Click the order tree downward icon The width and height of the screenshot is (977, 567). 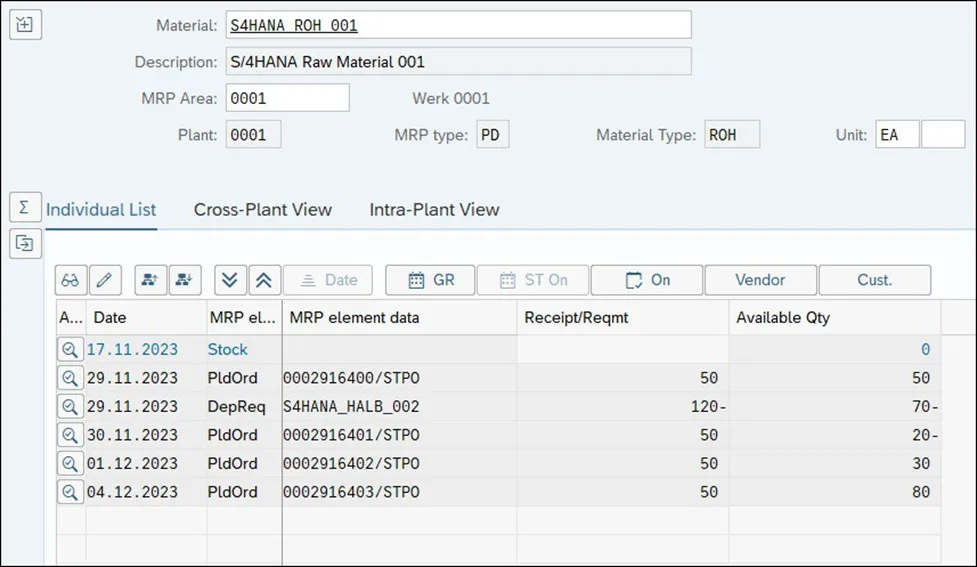pos(185,280)
